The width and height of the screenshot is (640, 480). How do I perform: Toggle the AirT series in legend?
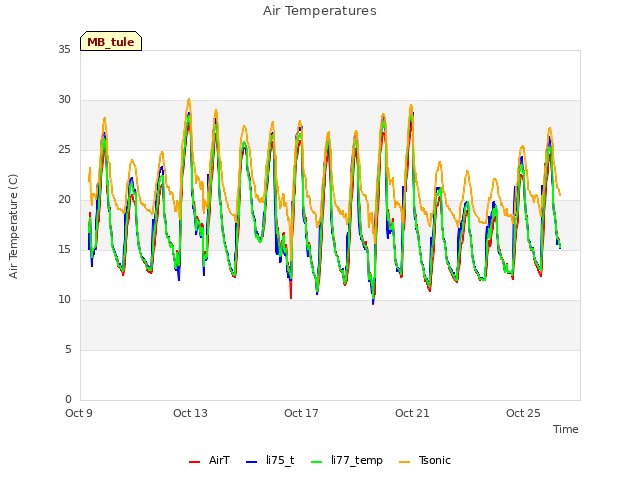point(209,460)
